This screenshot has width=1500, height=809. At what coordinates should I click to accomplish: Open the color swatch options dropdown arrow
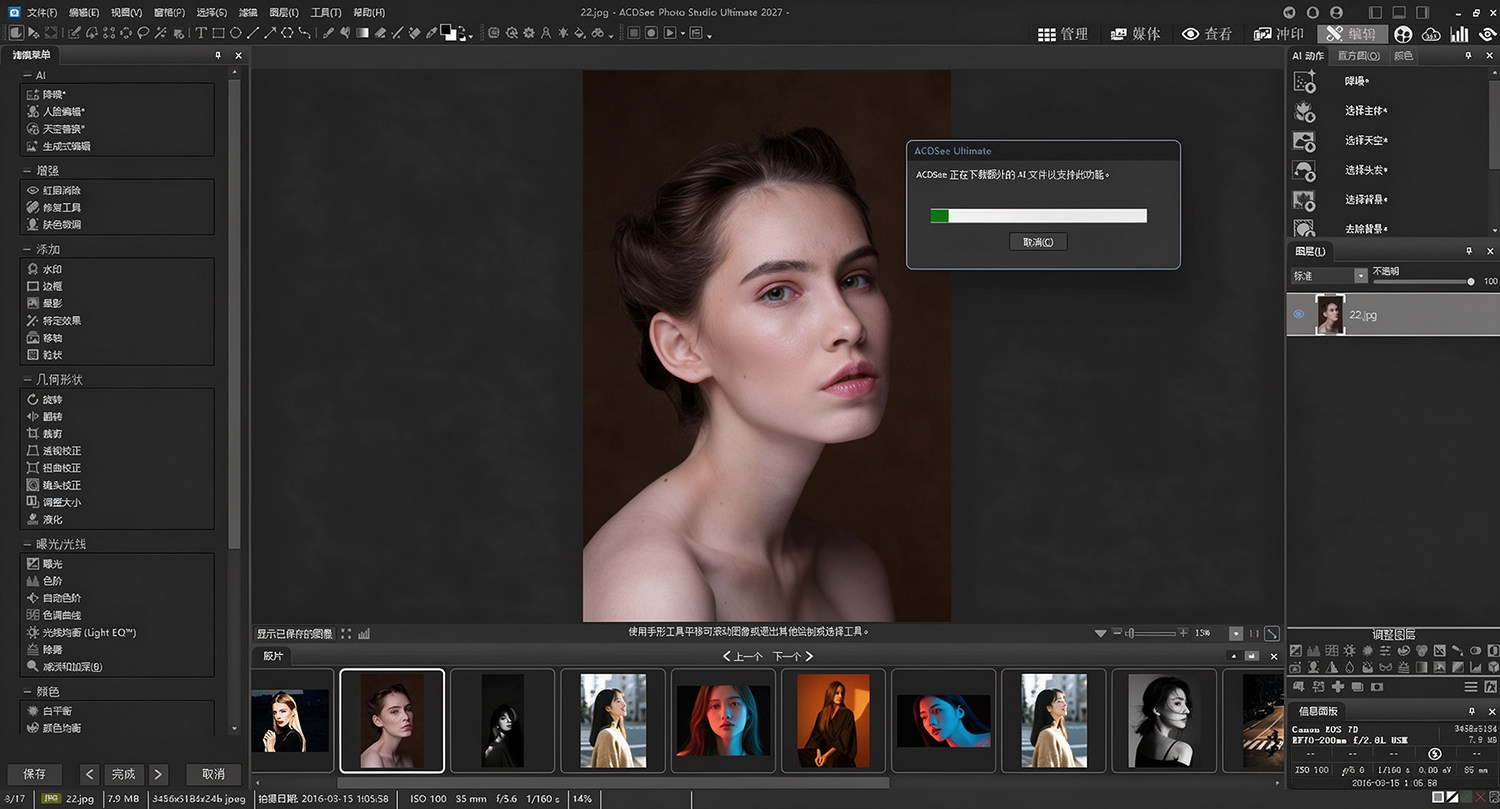[471, 36]
